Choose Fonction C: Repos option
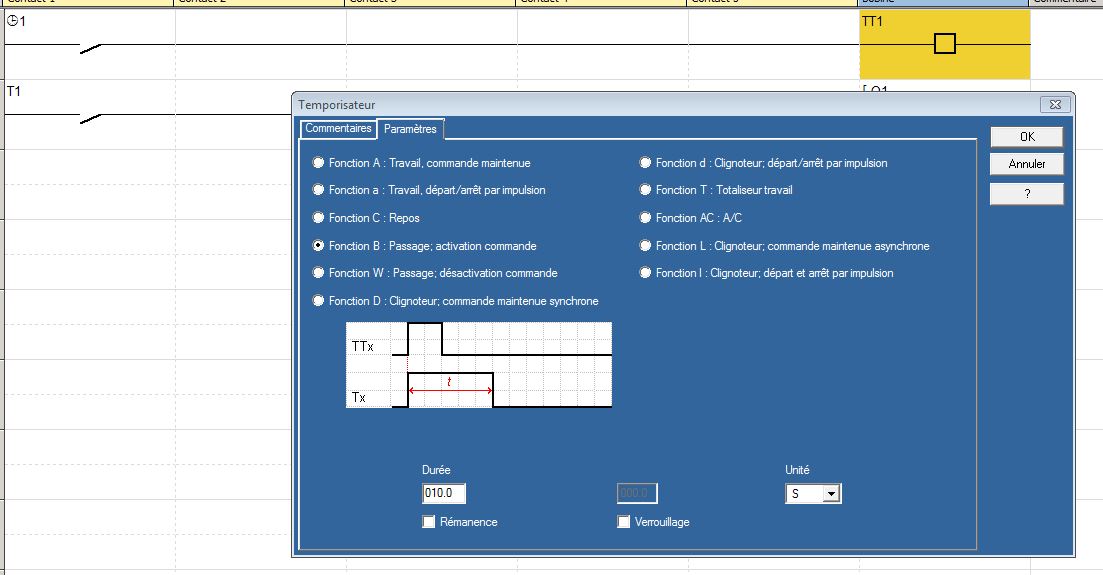 319,218
